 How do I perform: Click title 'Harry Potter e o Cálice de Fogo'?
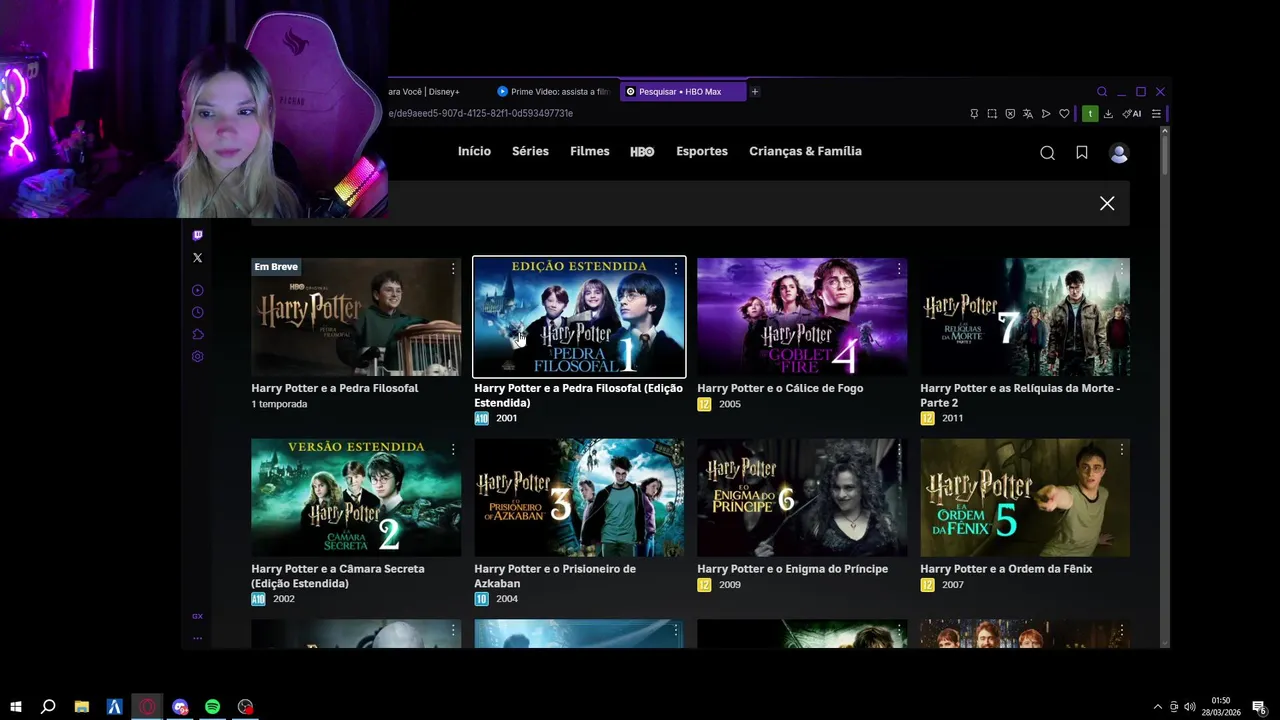pos(780,388)
